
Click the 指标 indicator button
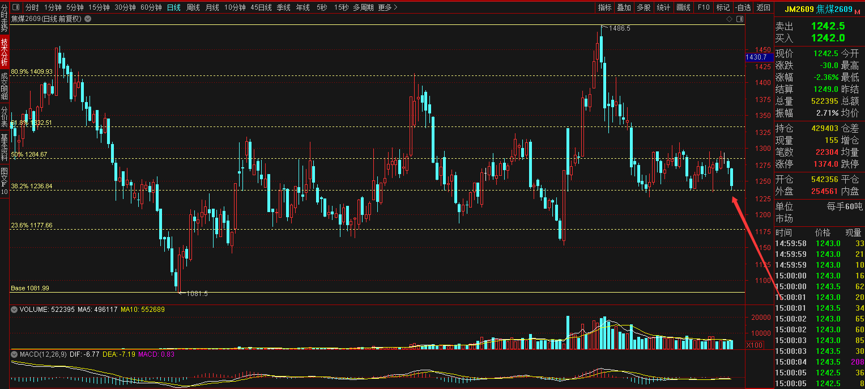click(605, 7)
